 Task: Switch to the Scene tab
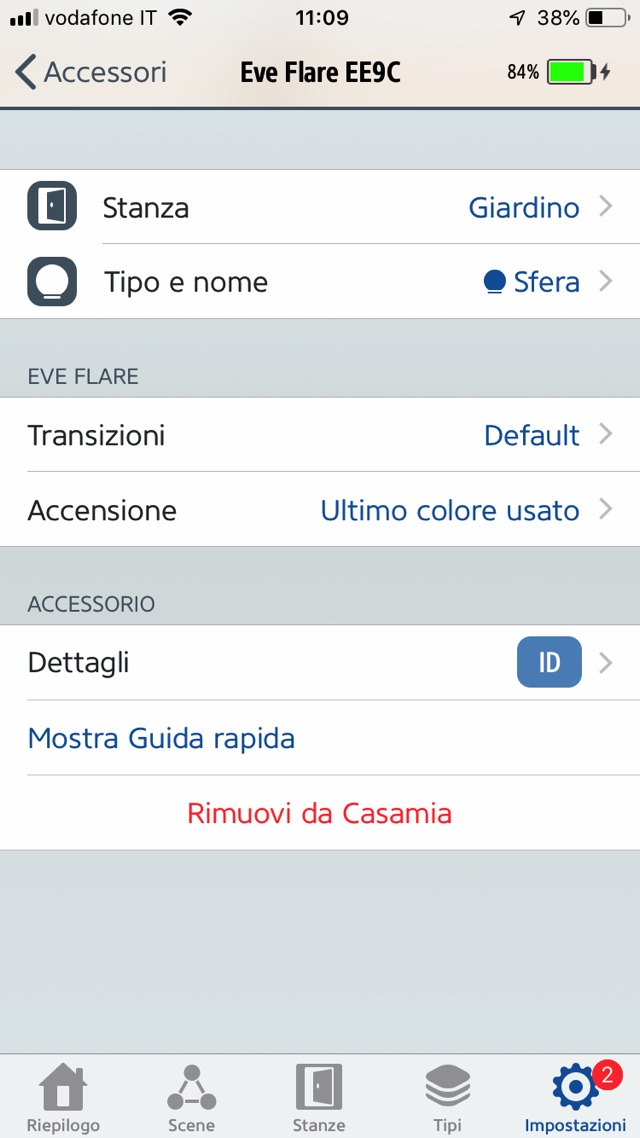point(191,1097)
